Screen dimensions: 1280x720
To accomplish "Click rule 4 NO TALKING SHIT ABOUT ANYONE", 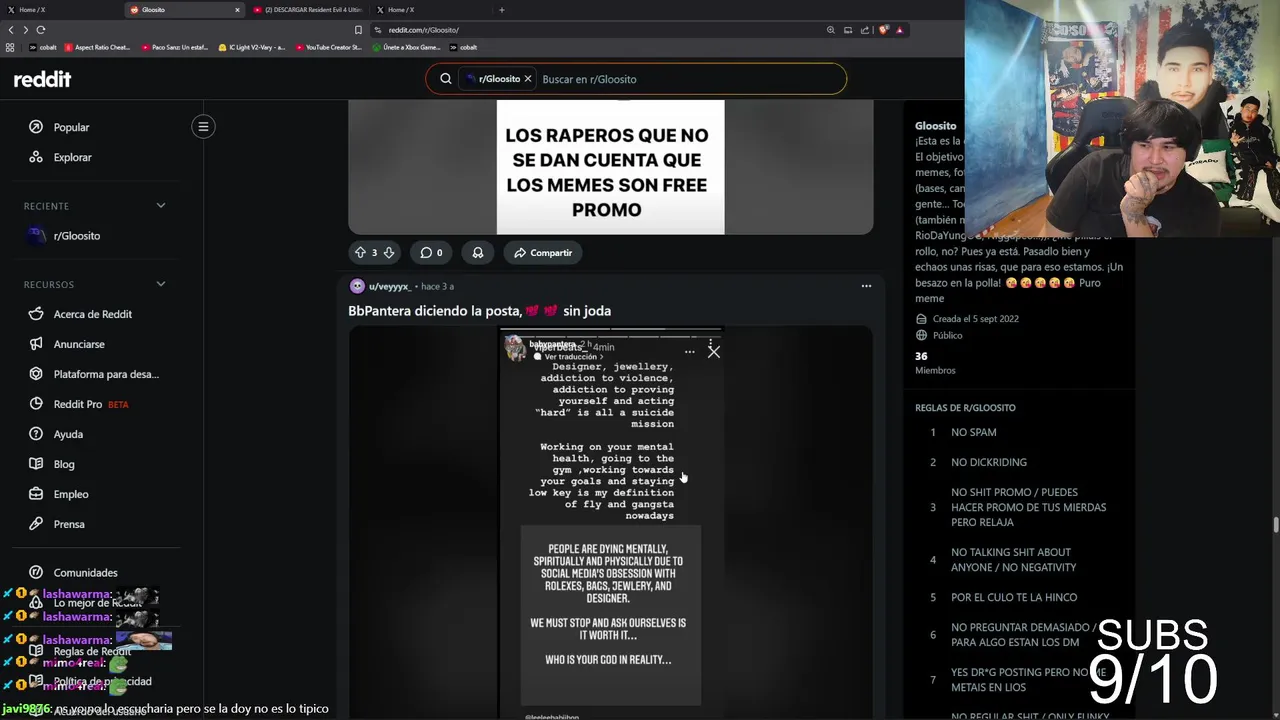I will (1013, 560).
